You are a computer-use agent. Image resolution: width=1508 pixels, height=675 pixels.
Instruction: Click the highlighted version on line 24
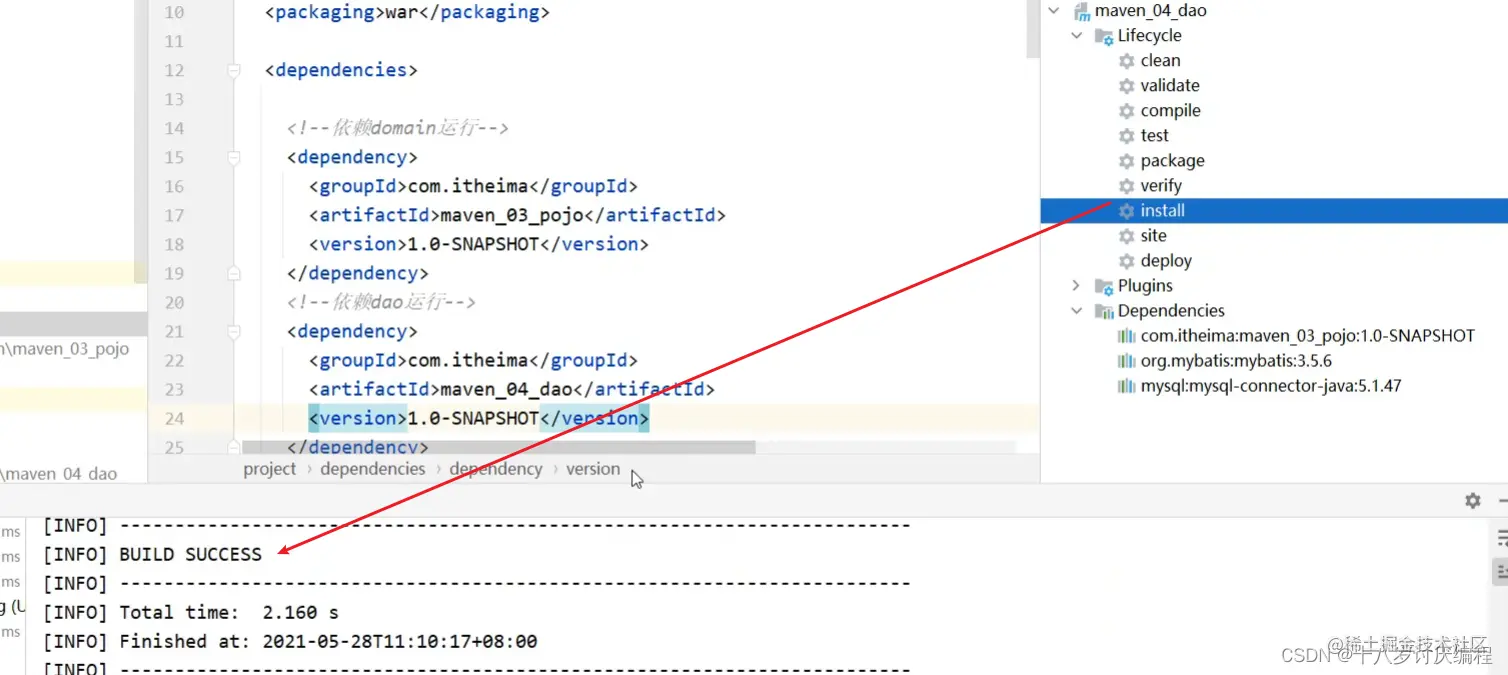(x=479, y=418)
